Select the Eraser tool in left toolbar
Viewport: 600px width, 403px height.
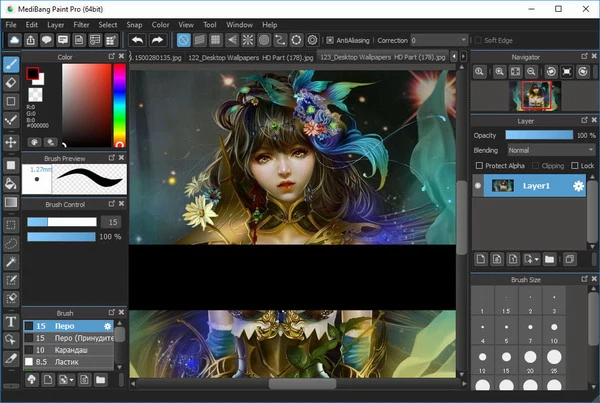point(11,82)
